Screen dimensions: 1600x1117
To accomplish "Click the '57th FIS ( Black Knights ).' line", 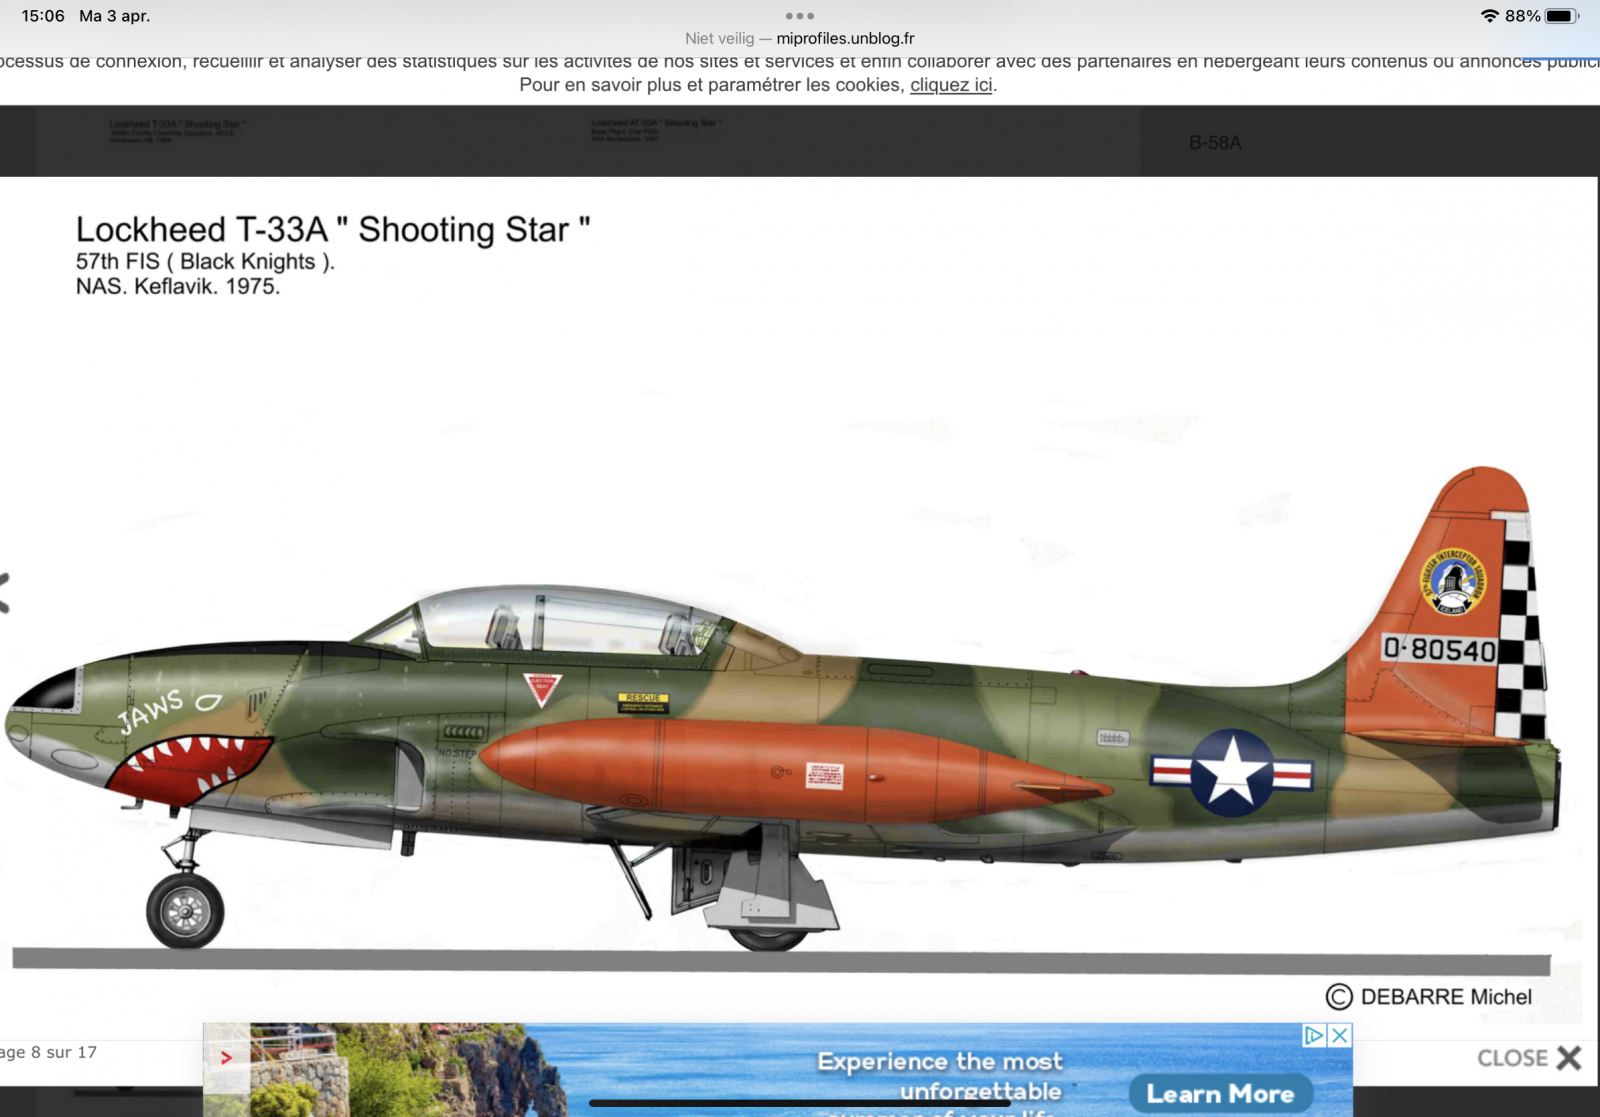I will 205,262.
